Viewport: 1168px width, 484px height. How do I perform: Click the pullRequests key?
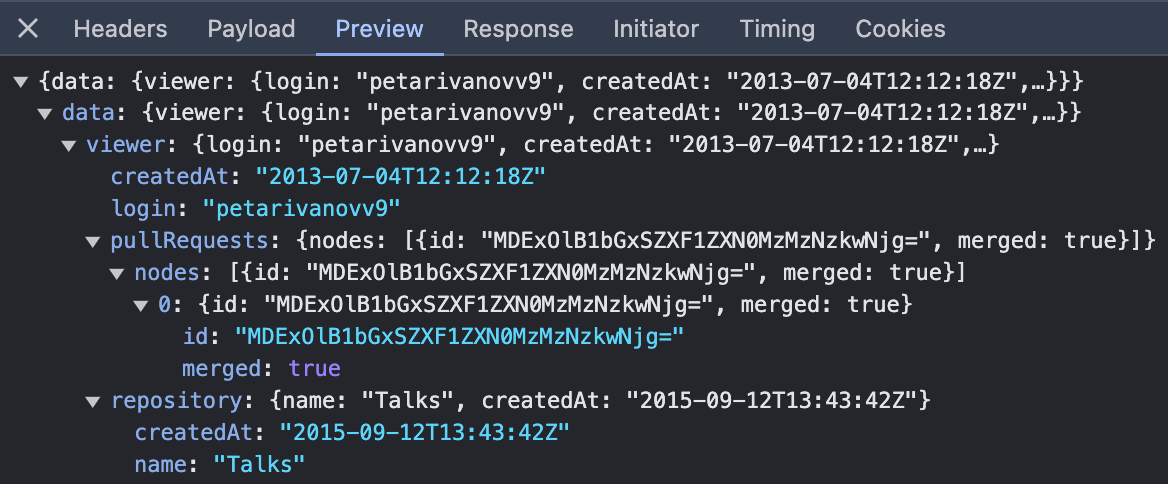[189, 241]
